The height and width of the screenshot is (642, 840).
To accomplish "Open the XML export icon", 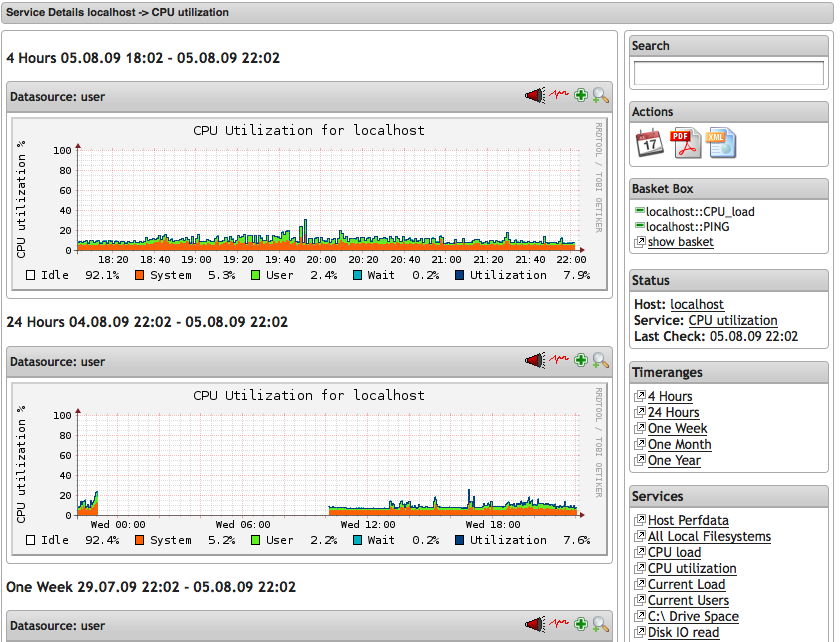I will (x=721, y=143).
